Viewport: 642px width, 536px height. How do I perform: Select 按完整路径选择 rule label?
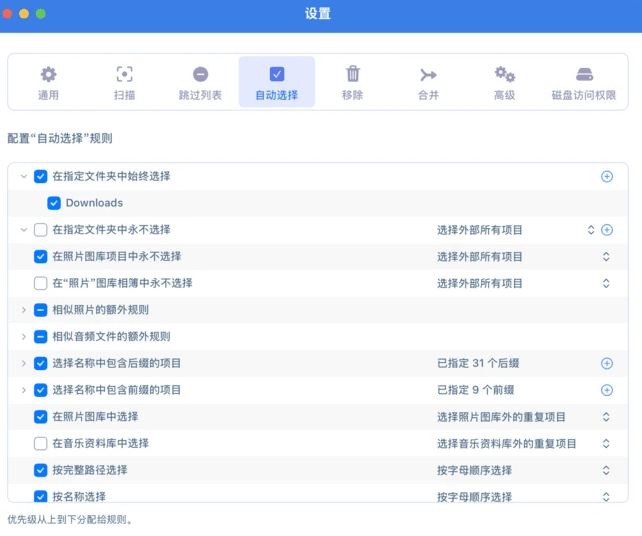coord(90,470)
